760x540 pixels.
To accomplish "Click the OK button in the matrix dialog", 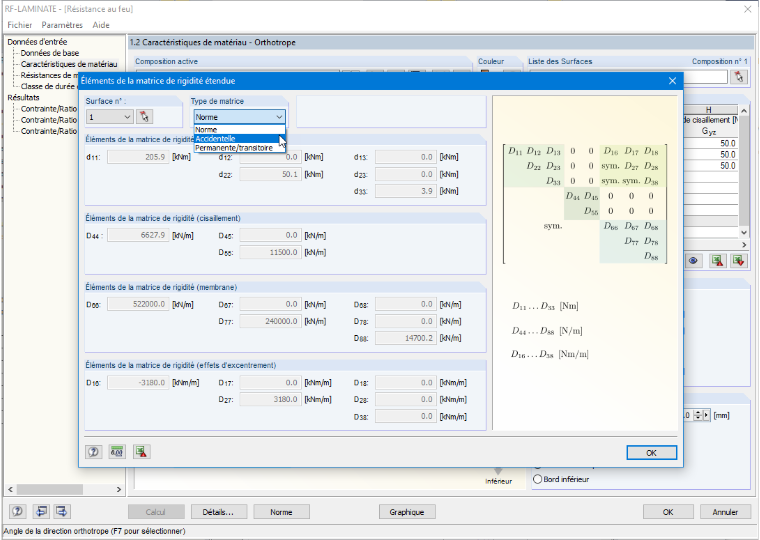I will (651, 453).
